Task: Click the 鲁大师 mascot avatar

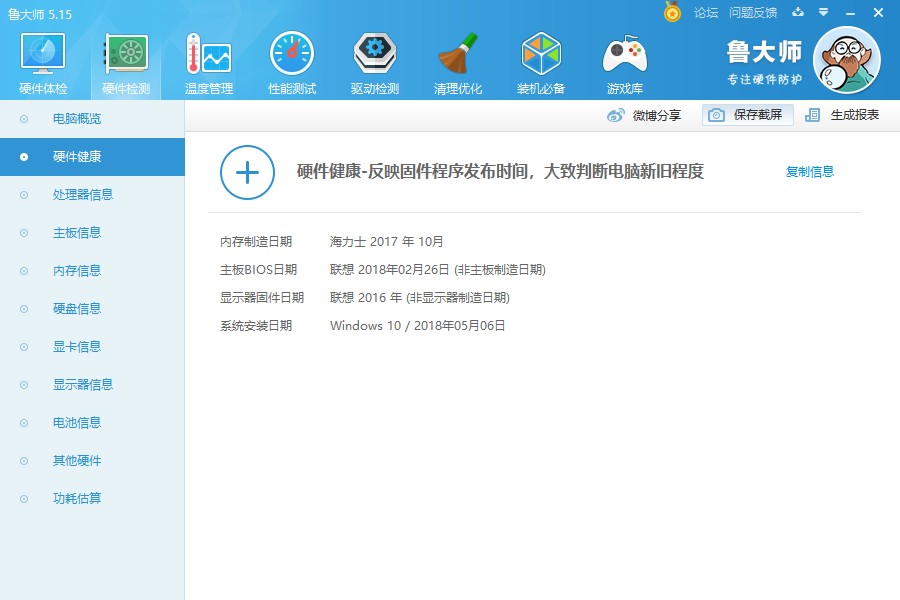Action: pos(847,60)
